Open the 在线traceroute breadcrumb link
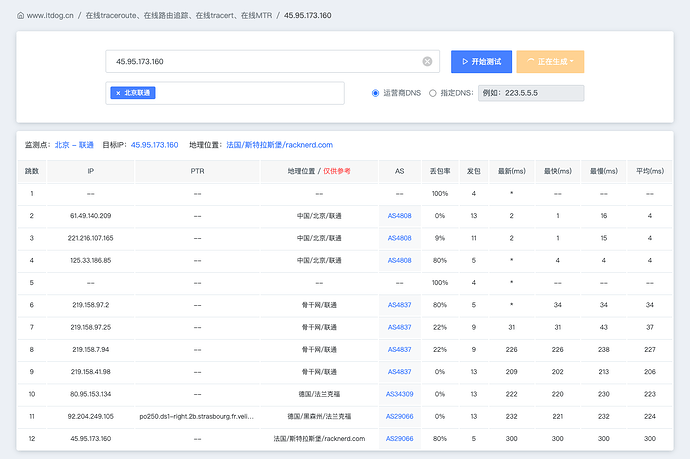The width and height of the screenshot is (690, 459). tap(179, 15)
